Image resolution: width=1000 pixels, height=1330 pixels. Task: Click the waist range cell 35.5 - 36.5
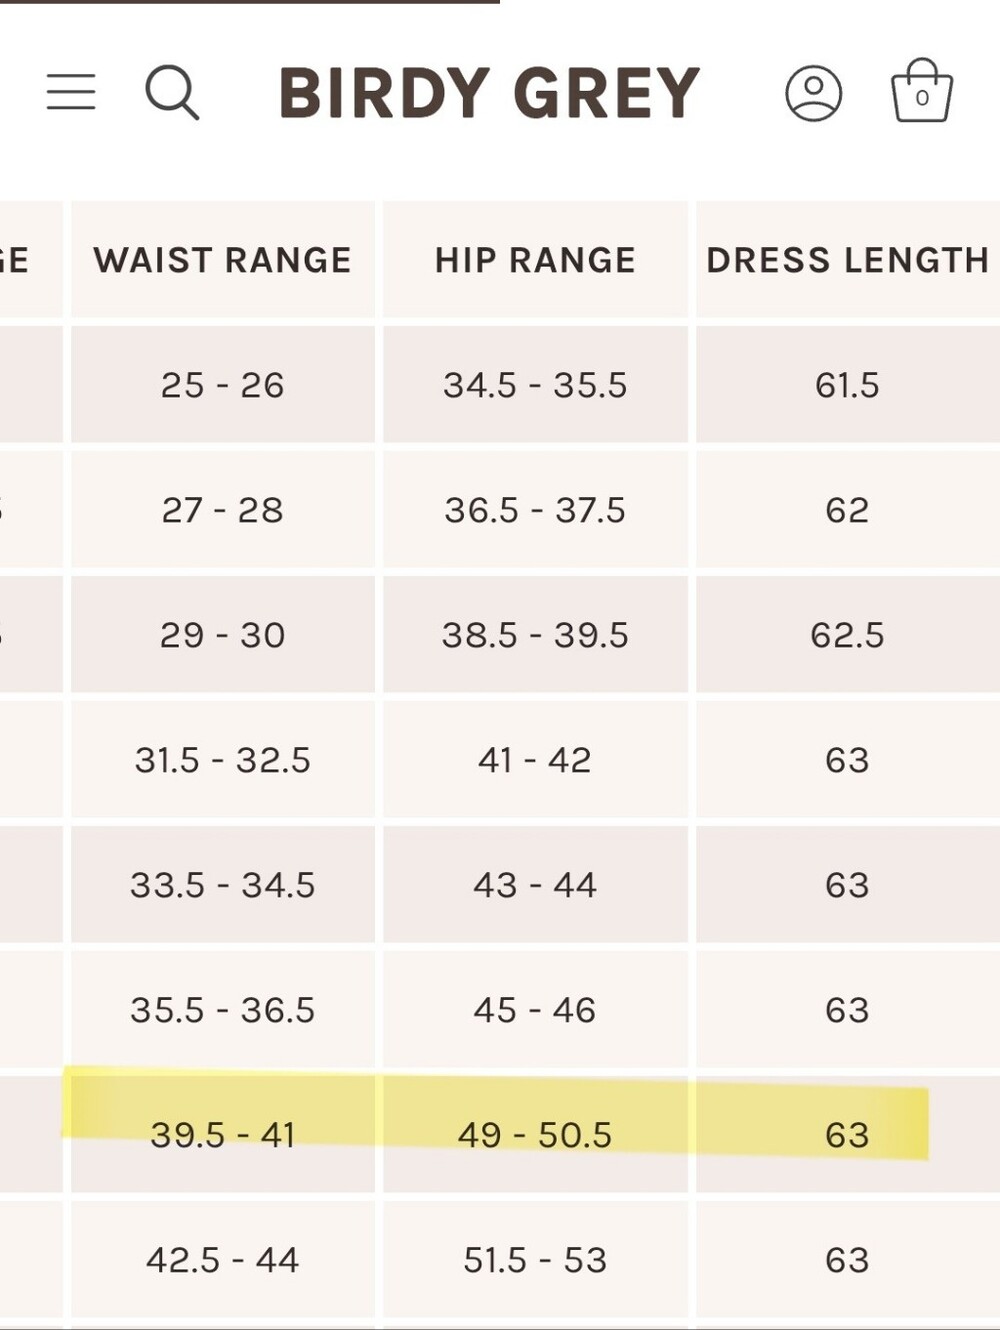pos(223,1009)
